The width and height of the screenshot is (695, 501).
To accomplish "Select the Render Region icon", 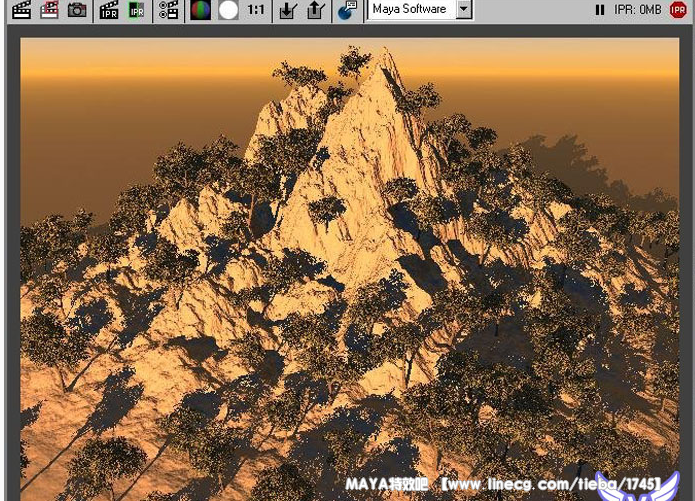I will [49, 10].
